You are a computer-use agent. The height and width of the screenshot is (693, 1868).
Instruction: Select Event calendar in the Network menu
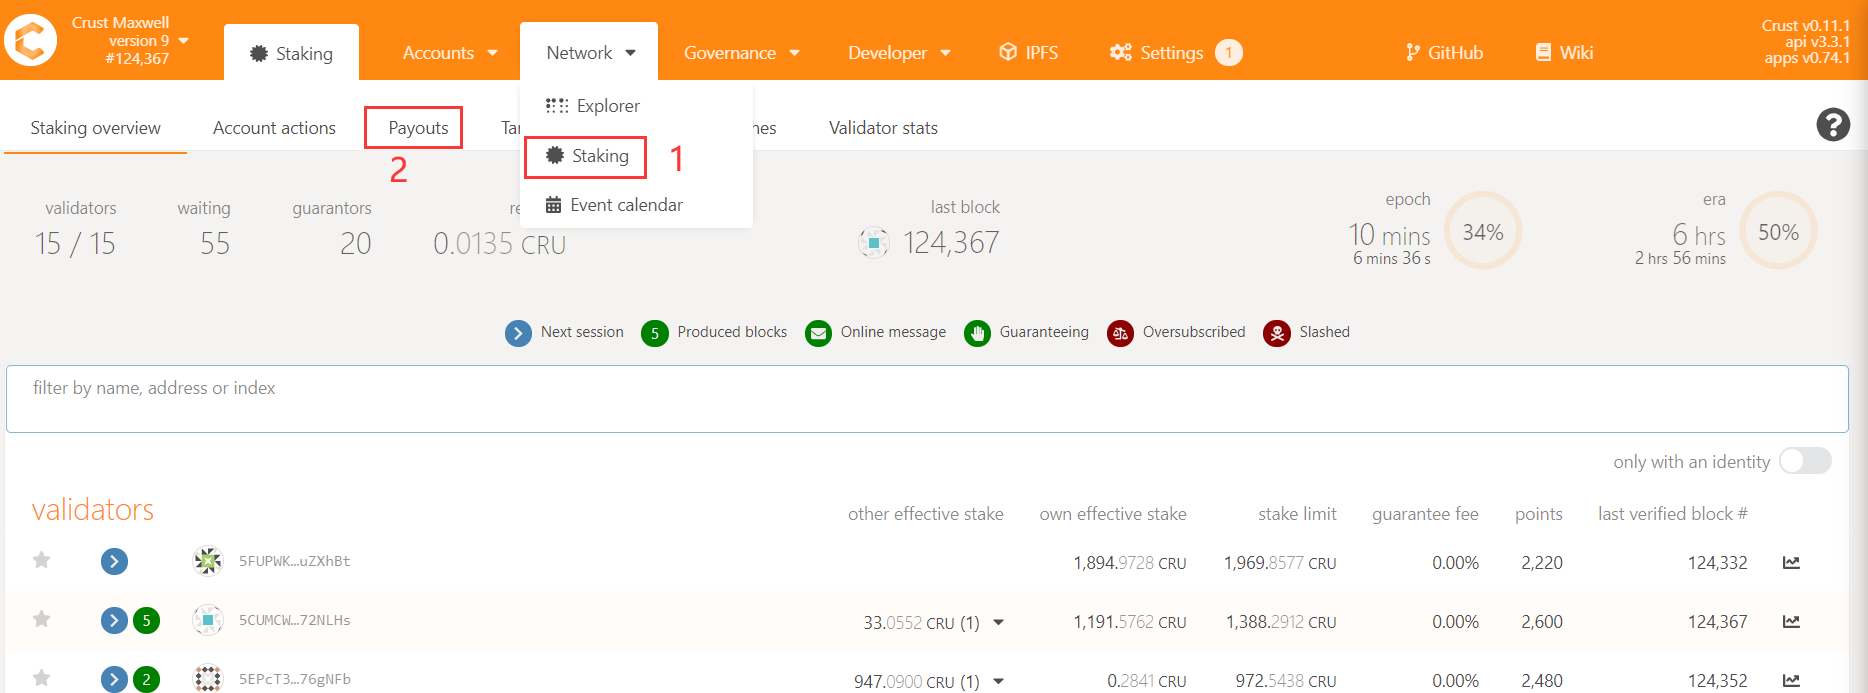pyautogui.click(x=614, y=205)
